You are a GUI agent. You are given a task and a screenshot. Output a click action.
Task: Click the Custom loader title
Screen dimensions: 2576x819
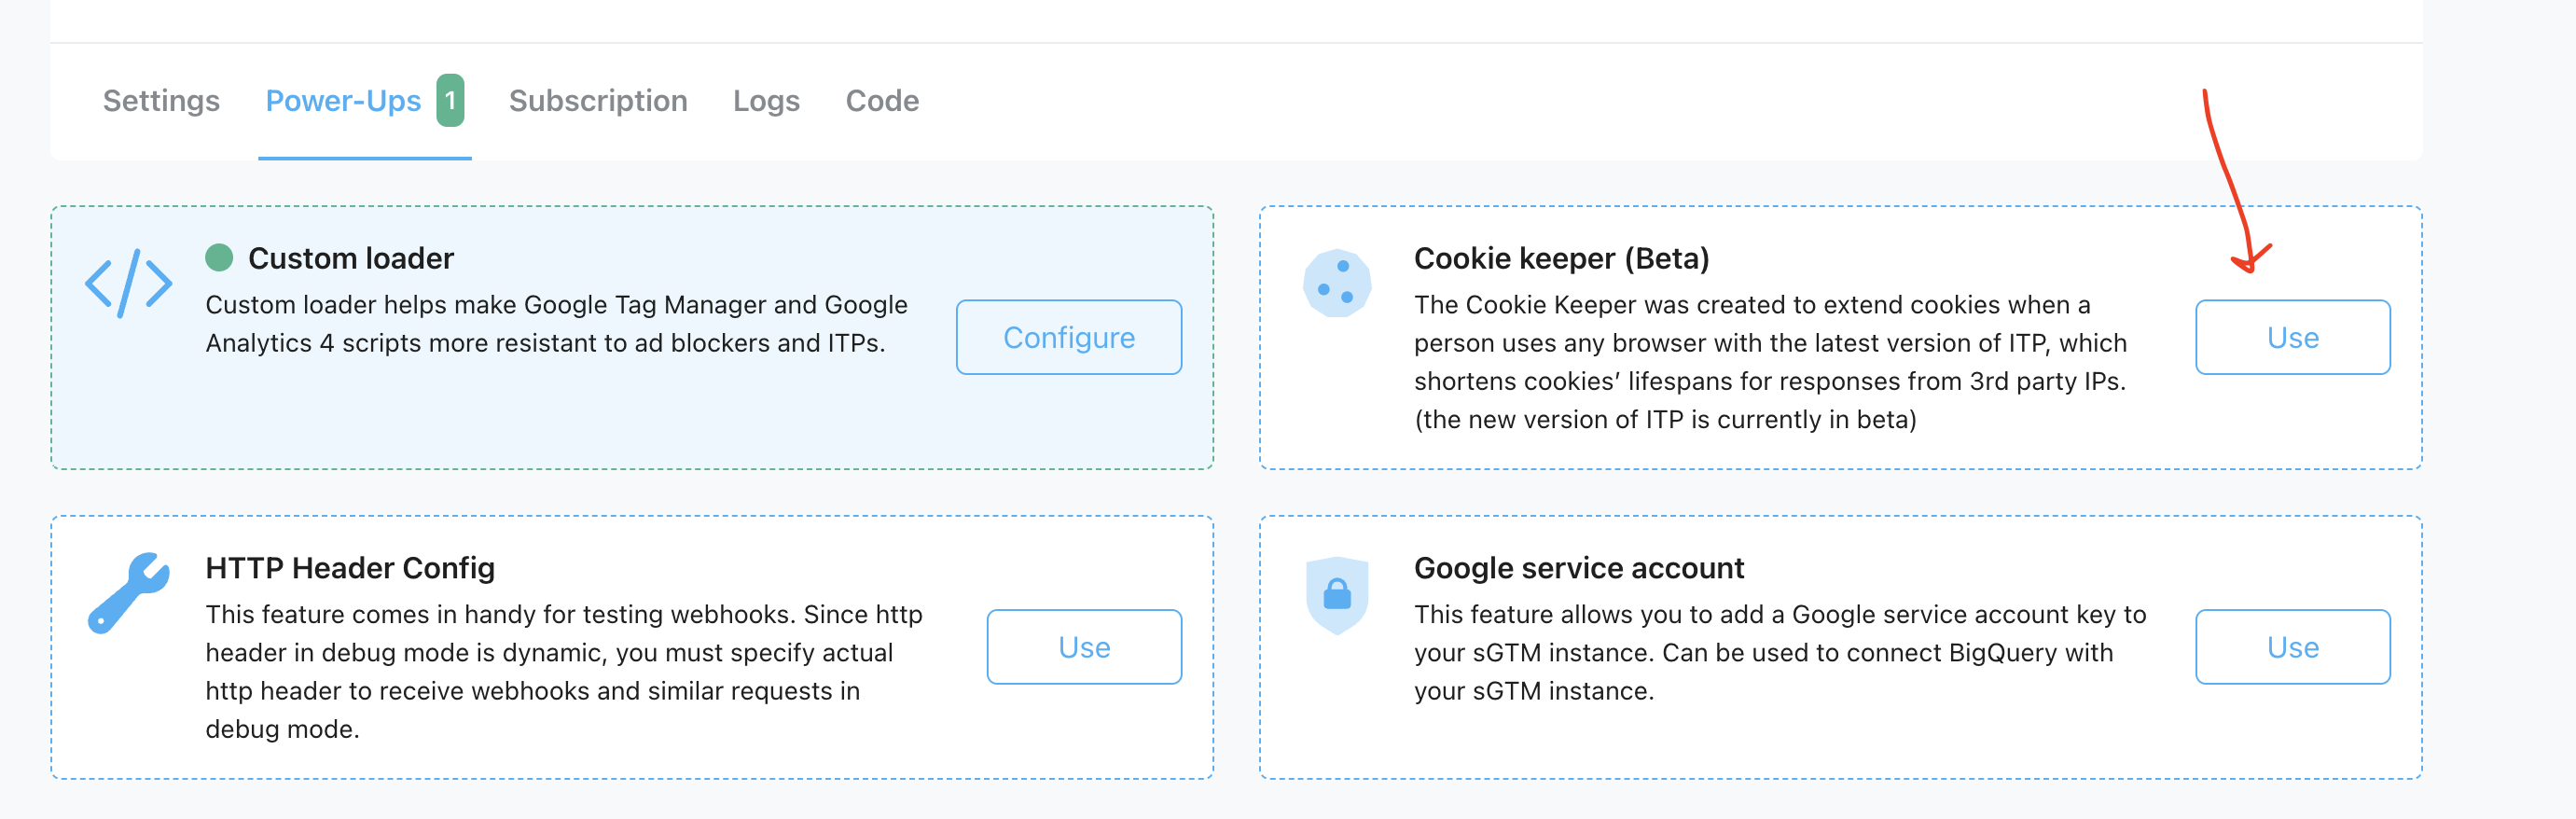pyautogui.click(x=351, y=259)
